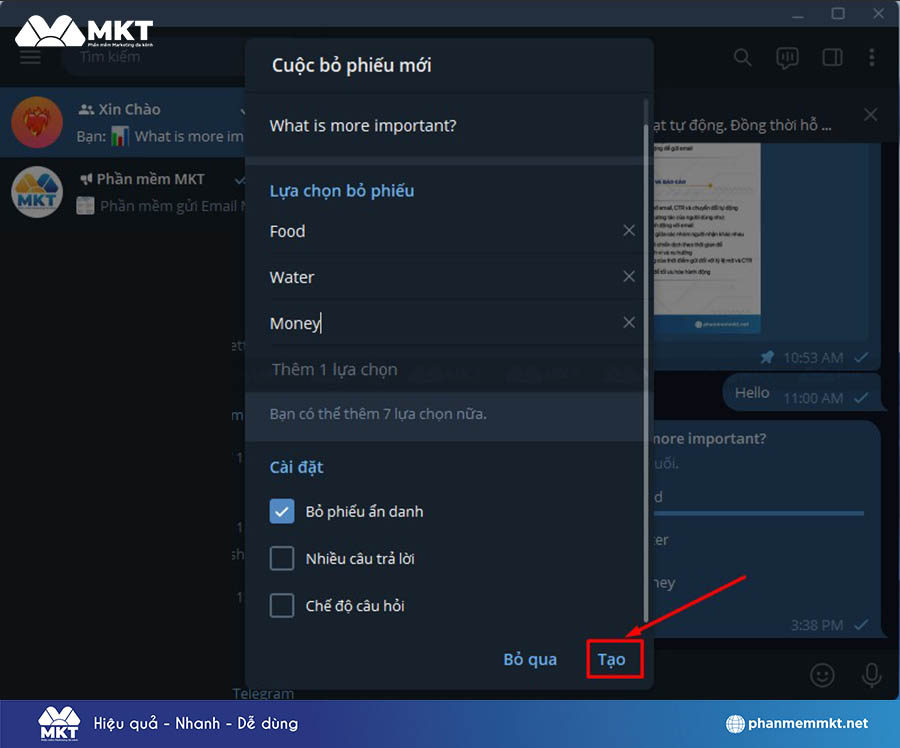Screen dimensions: 900x748
Task: Remove the Food poll option with its X
Action: [x=629, y=230]
